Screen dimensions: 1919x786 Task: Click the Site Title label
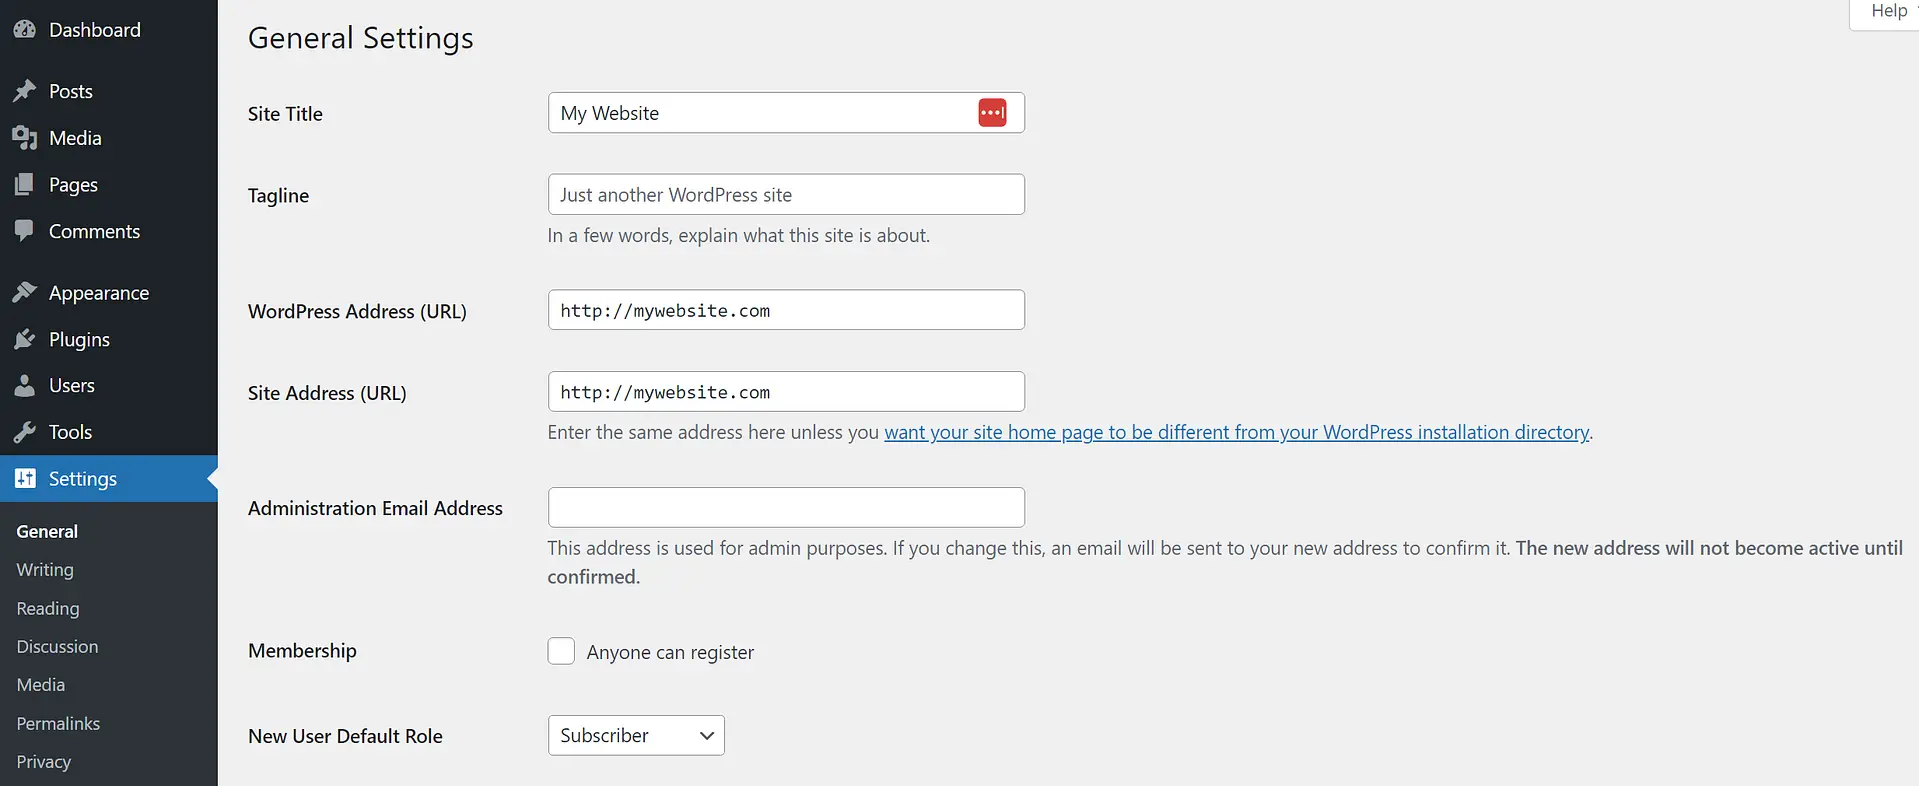[x=285, y=114]
